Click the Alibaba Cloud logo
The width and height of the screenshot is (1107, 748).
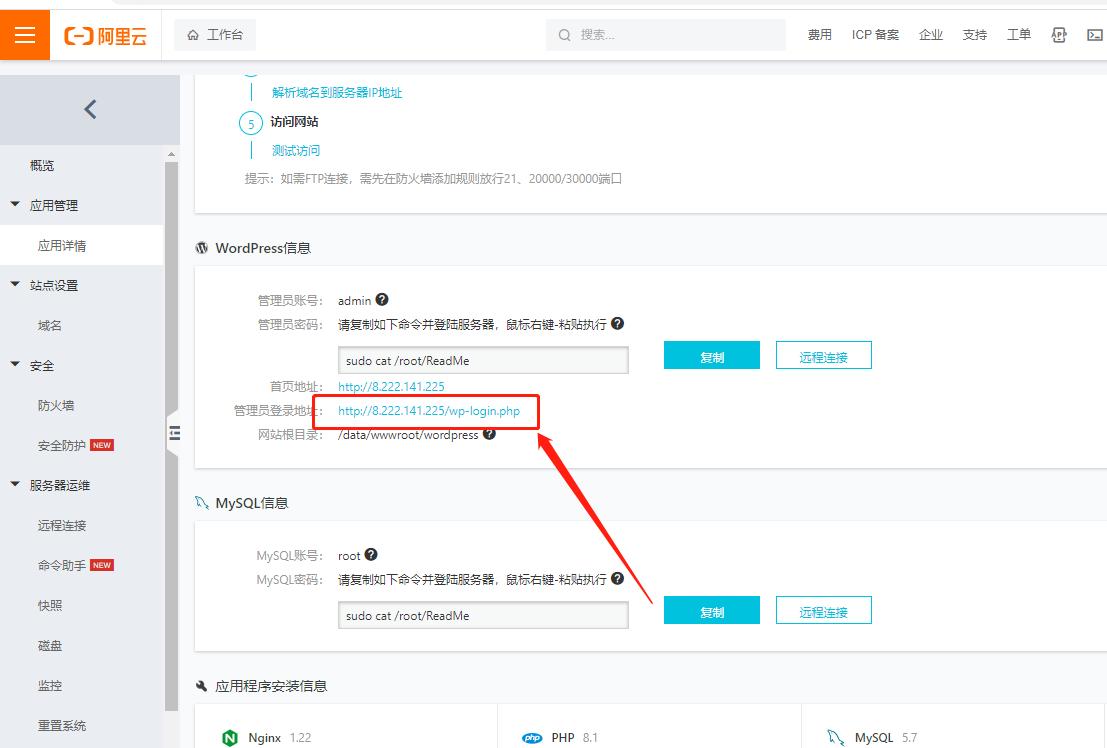(105, 33)
